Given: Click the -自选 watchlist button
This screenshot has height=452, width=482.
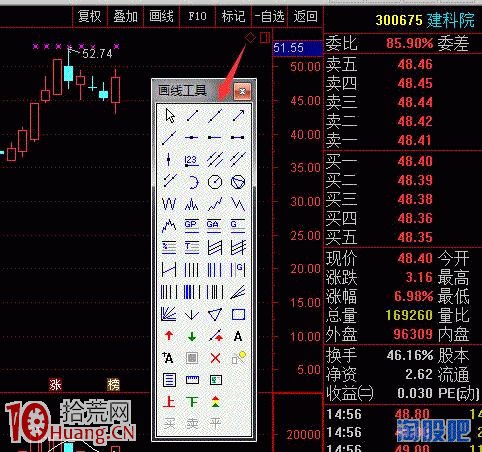Looking at the screenshot, I should [269, 16].
